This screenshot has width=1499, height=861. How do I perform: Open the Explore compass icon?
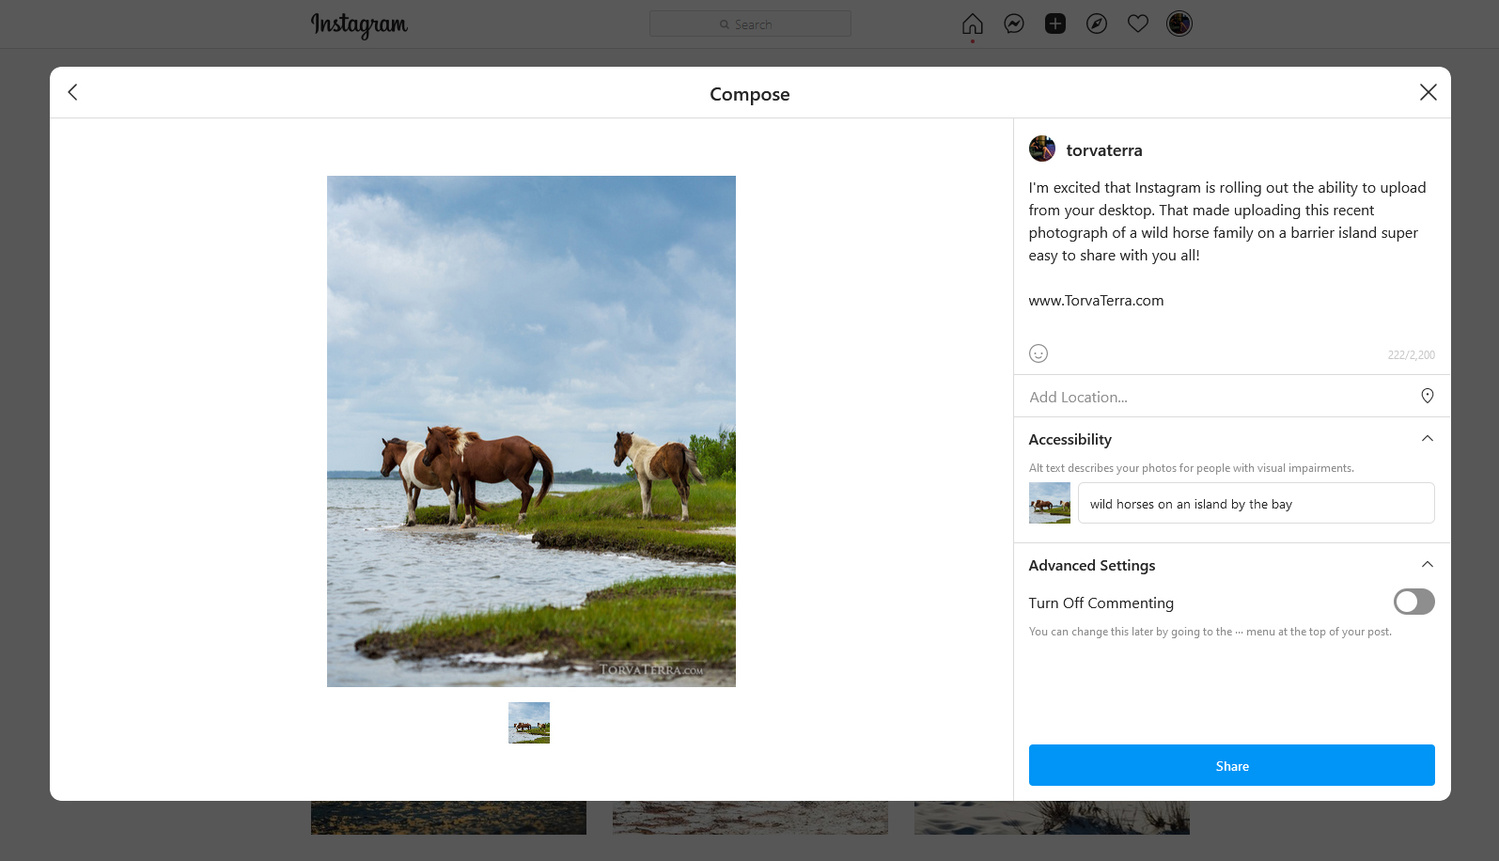pos(1097,24)
